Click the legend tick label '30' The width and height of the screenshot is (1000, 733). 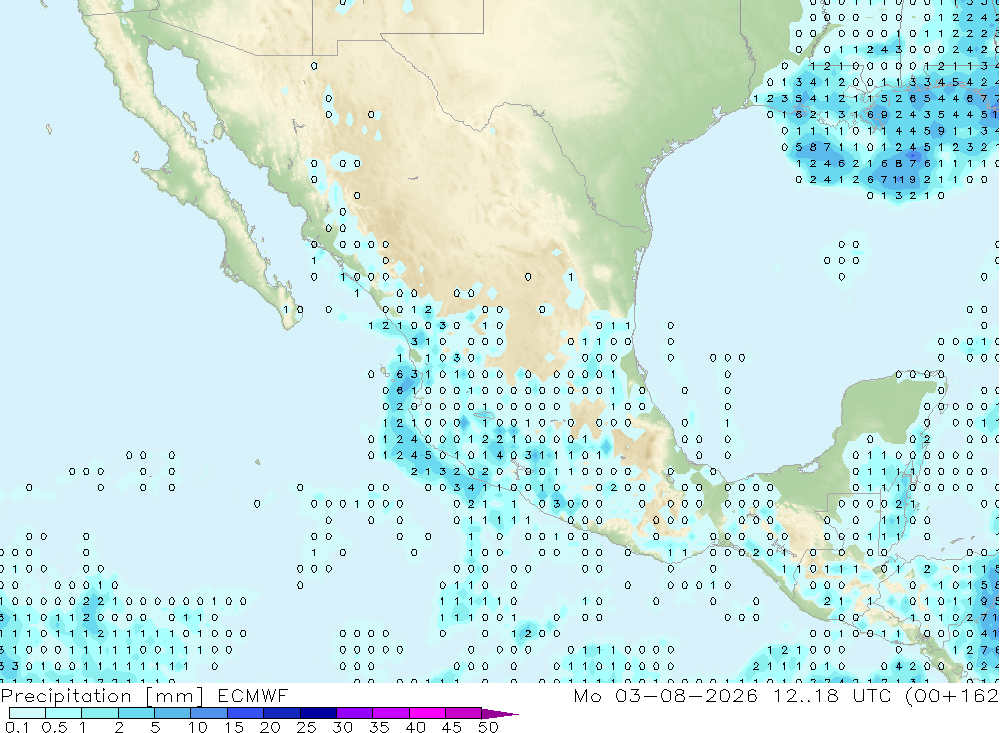[342, 727]
